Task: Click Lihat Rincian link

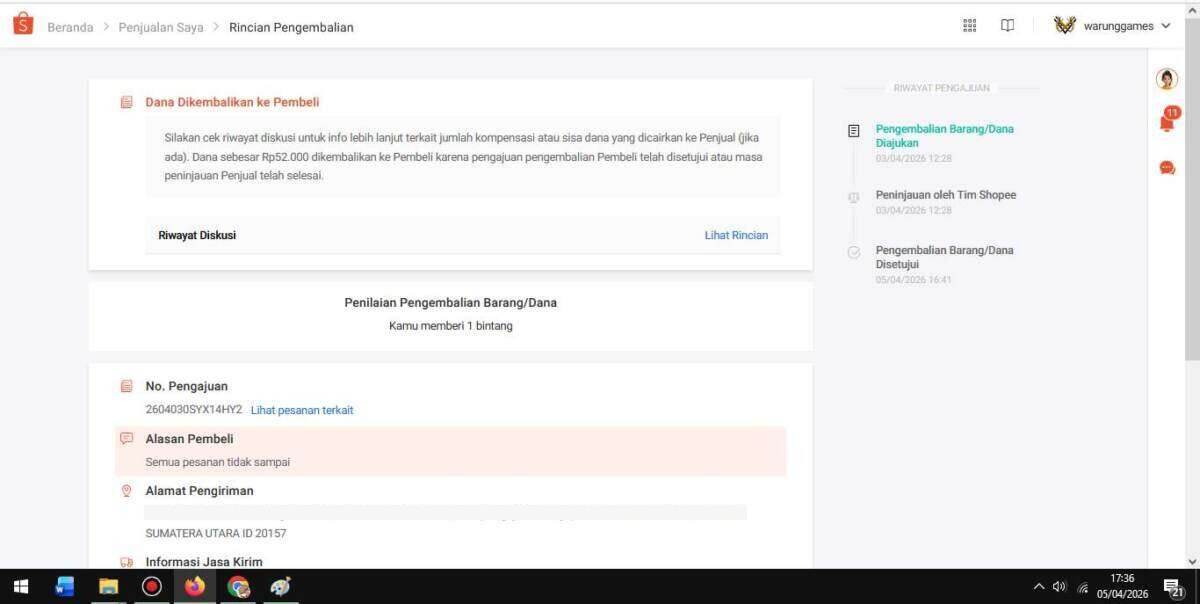Action: [736, 235]
